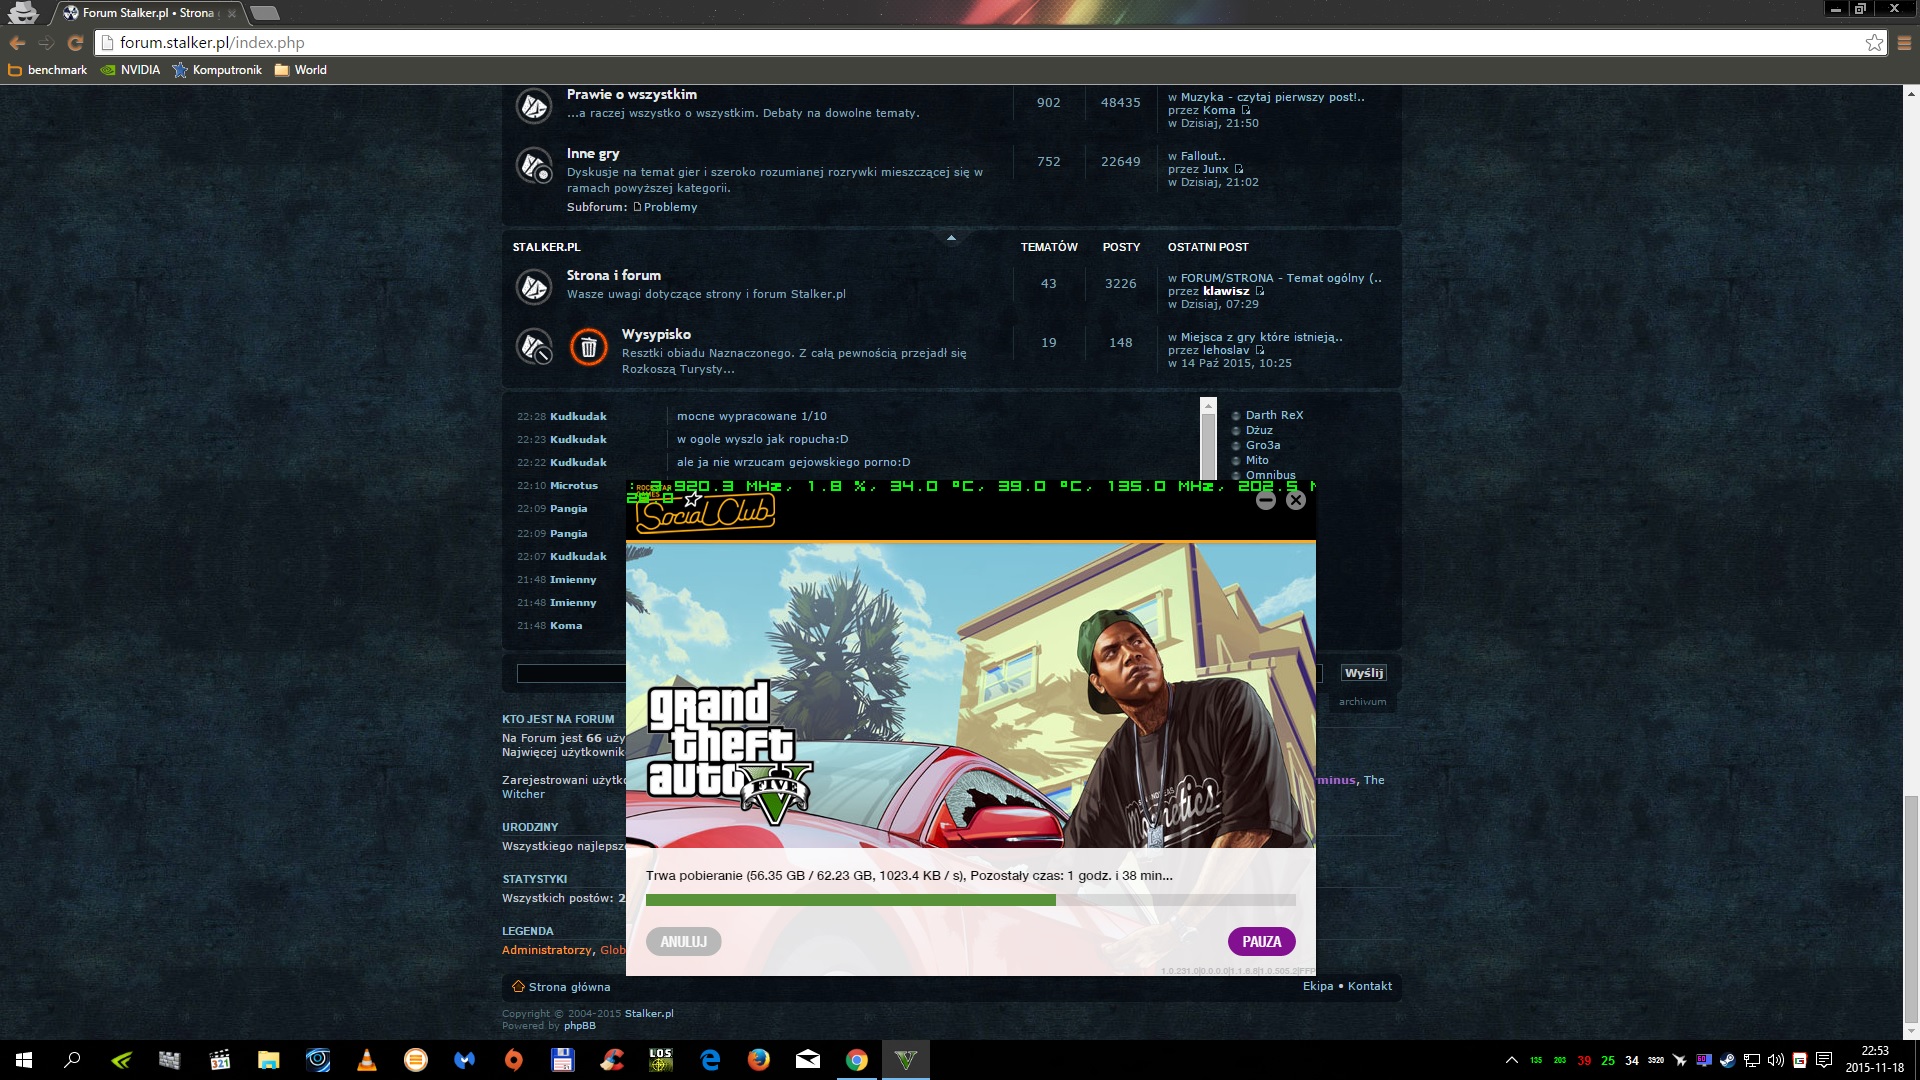Image resolution: width=1920 pixels, height=1080 pixels.
Task: Open Inne gry forum
Action: click(x=593, y=153)
